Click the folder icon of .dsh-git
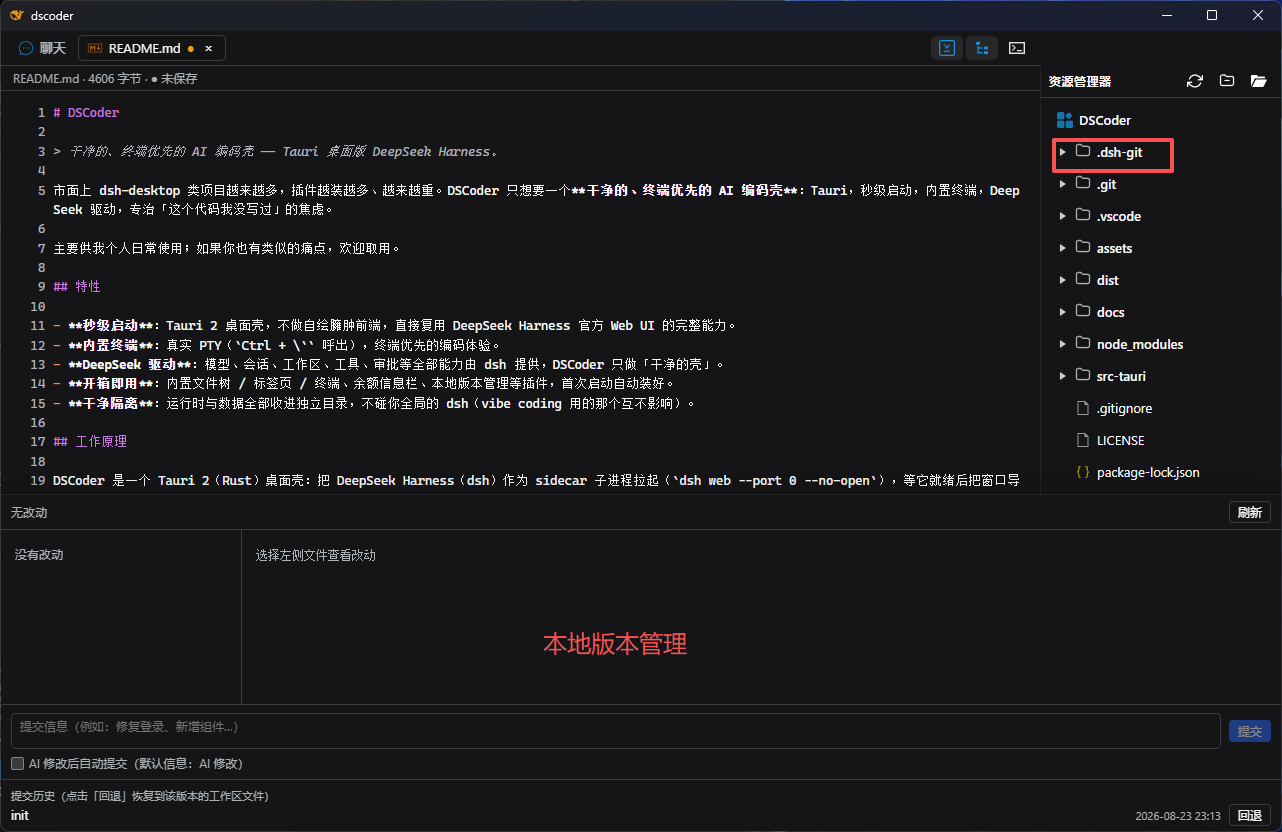The image size is (1282, 832). (1082, 152)
